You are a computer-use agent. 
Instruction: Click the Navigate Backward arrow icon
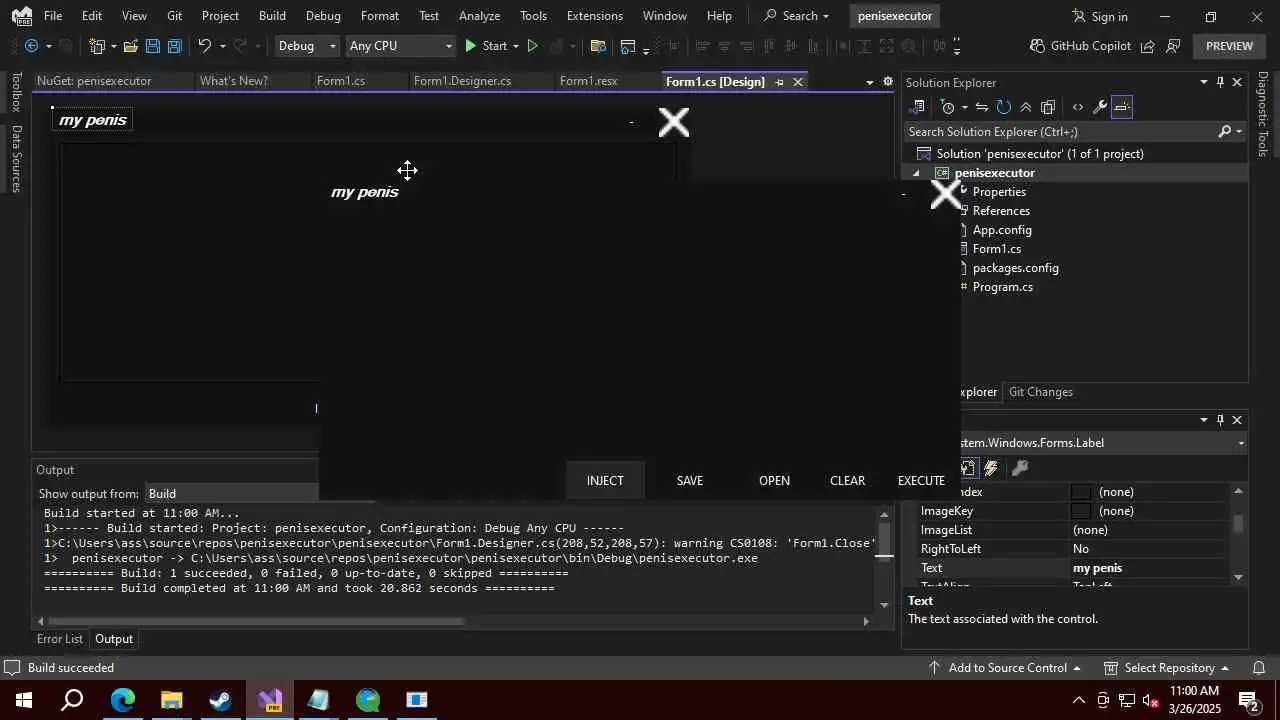coord(32,46)
